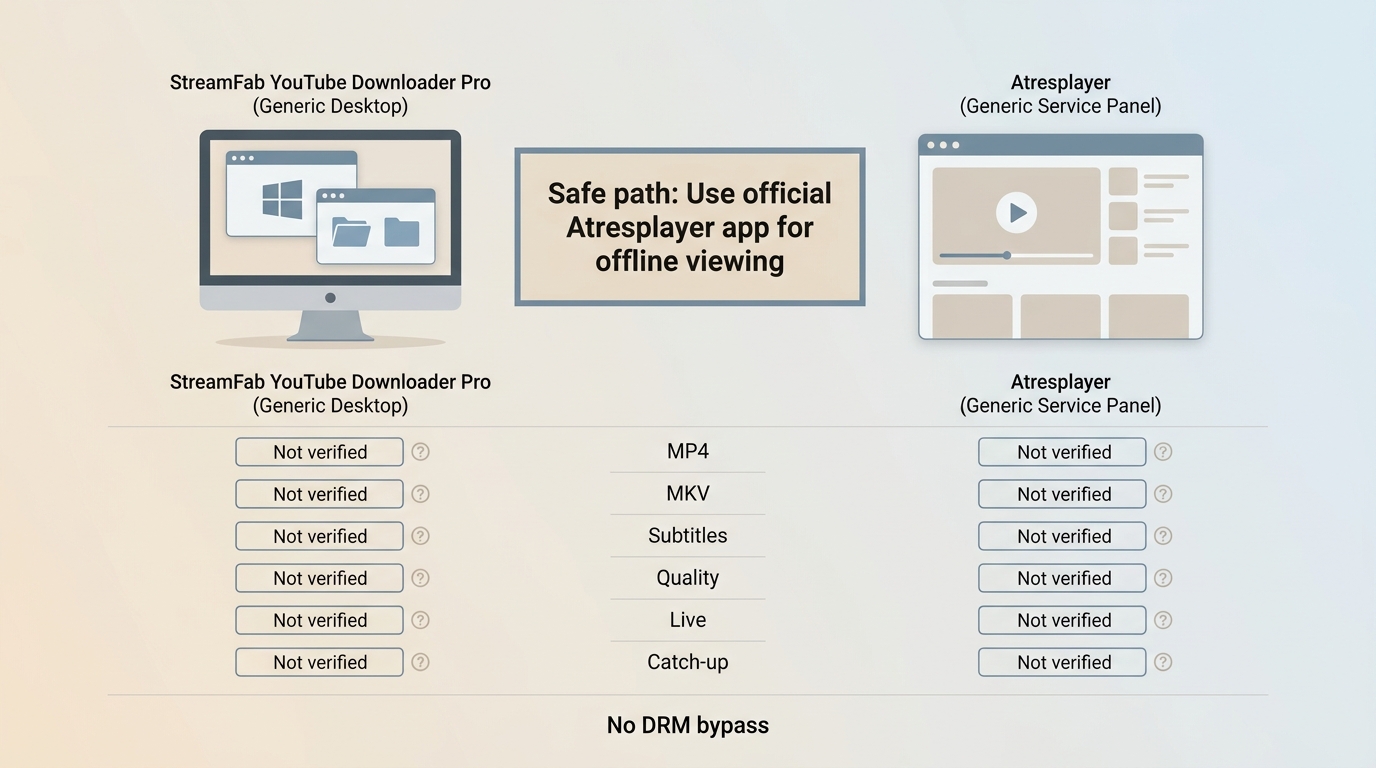The height and width of the screenshot is (768, 1376).
Task: Click the Atresplayer heading directly above the comparison table
Action: coord(1060,393)
